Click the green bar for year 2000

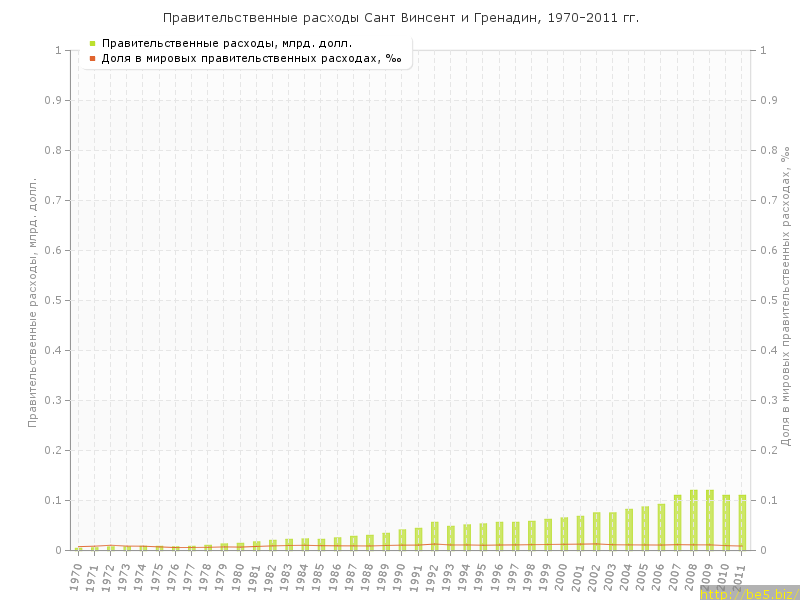click(x=564, y=534)
